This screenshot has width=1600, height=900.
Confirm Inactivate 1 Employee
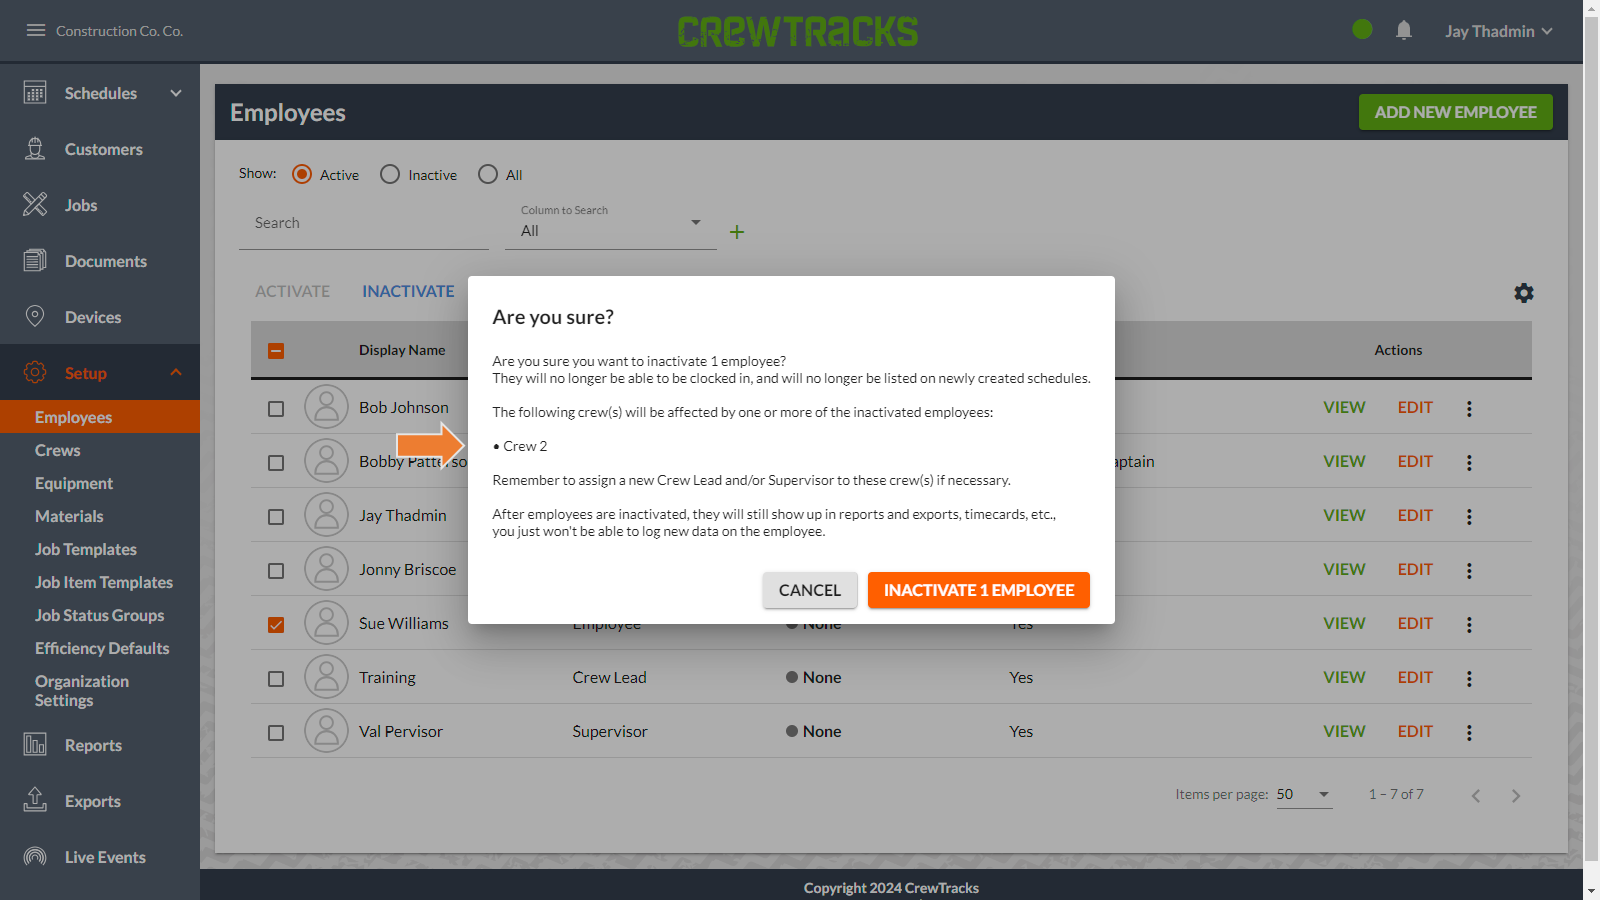(979, 590)
